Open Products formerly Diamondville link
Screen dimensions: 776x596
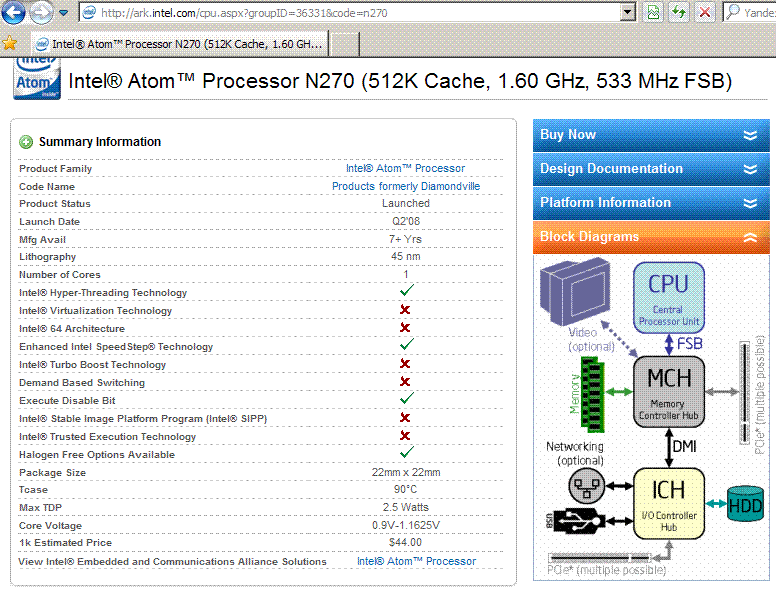tap(406, 186)
